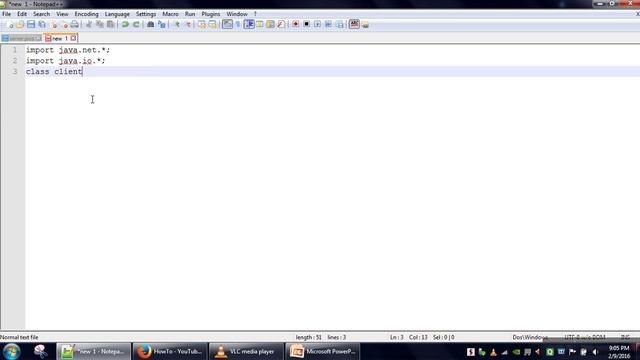Zoom in using the toolbar icon
Screen dimensions: 640x360
(176, 24)
